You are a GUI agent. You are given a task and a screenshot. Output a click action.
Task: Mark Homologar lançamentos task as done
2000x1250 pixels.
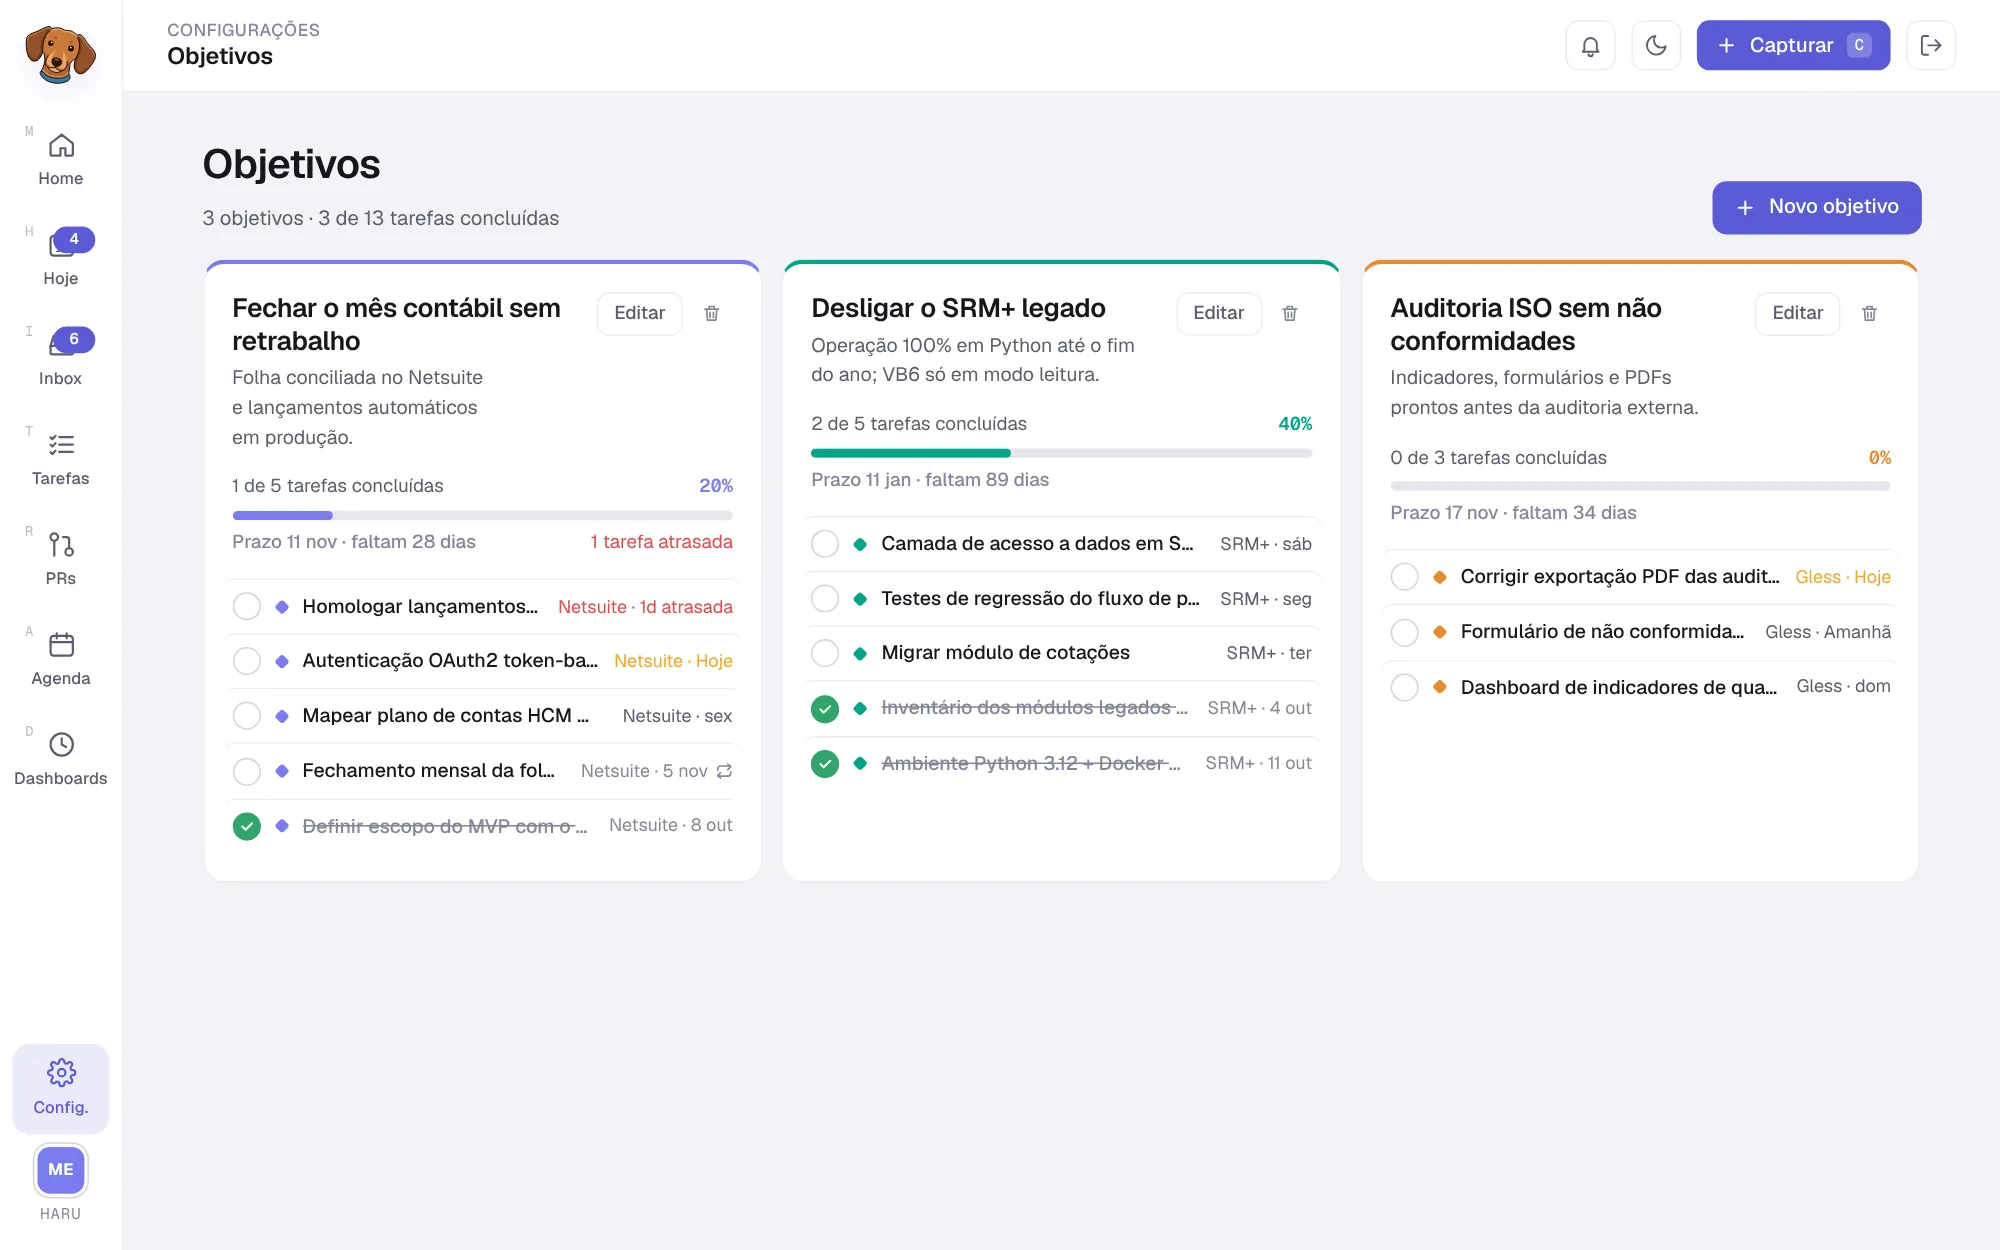click(x=247, y=606)
